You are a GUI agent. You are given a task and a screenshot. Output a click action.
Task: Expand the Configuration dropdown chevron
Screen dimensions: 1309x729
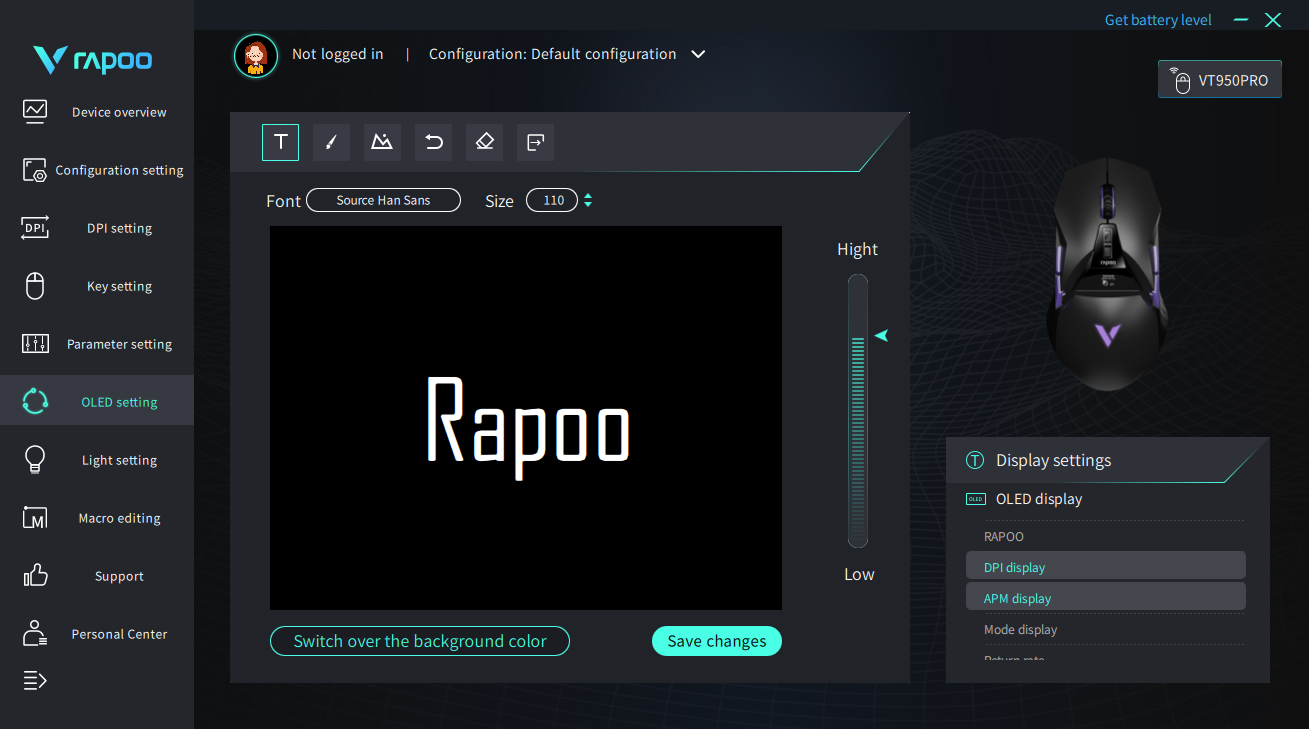click(x=698, y=54)
